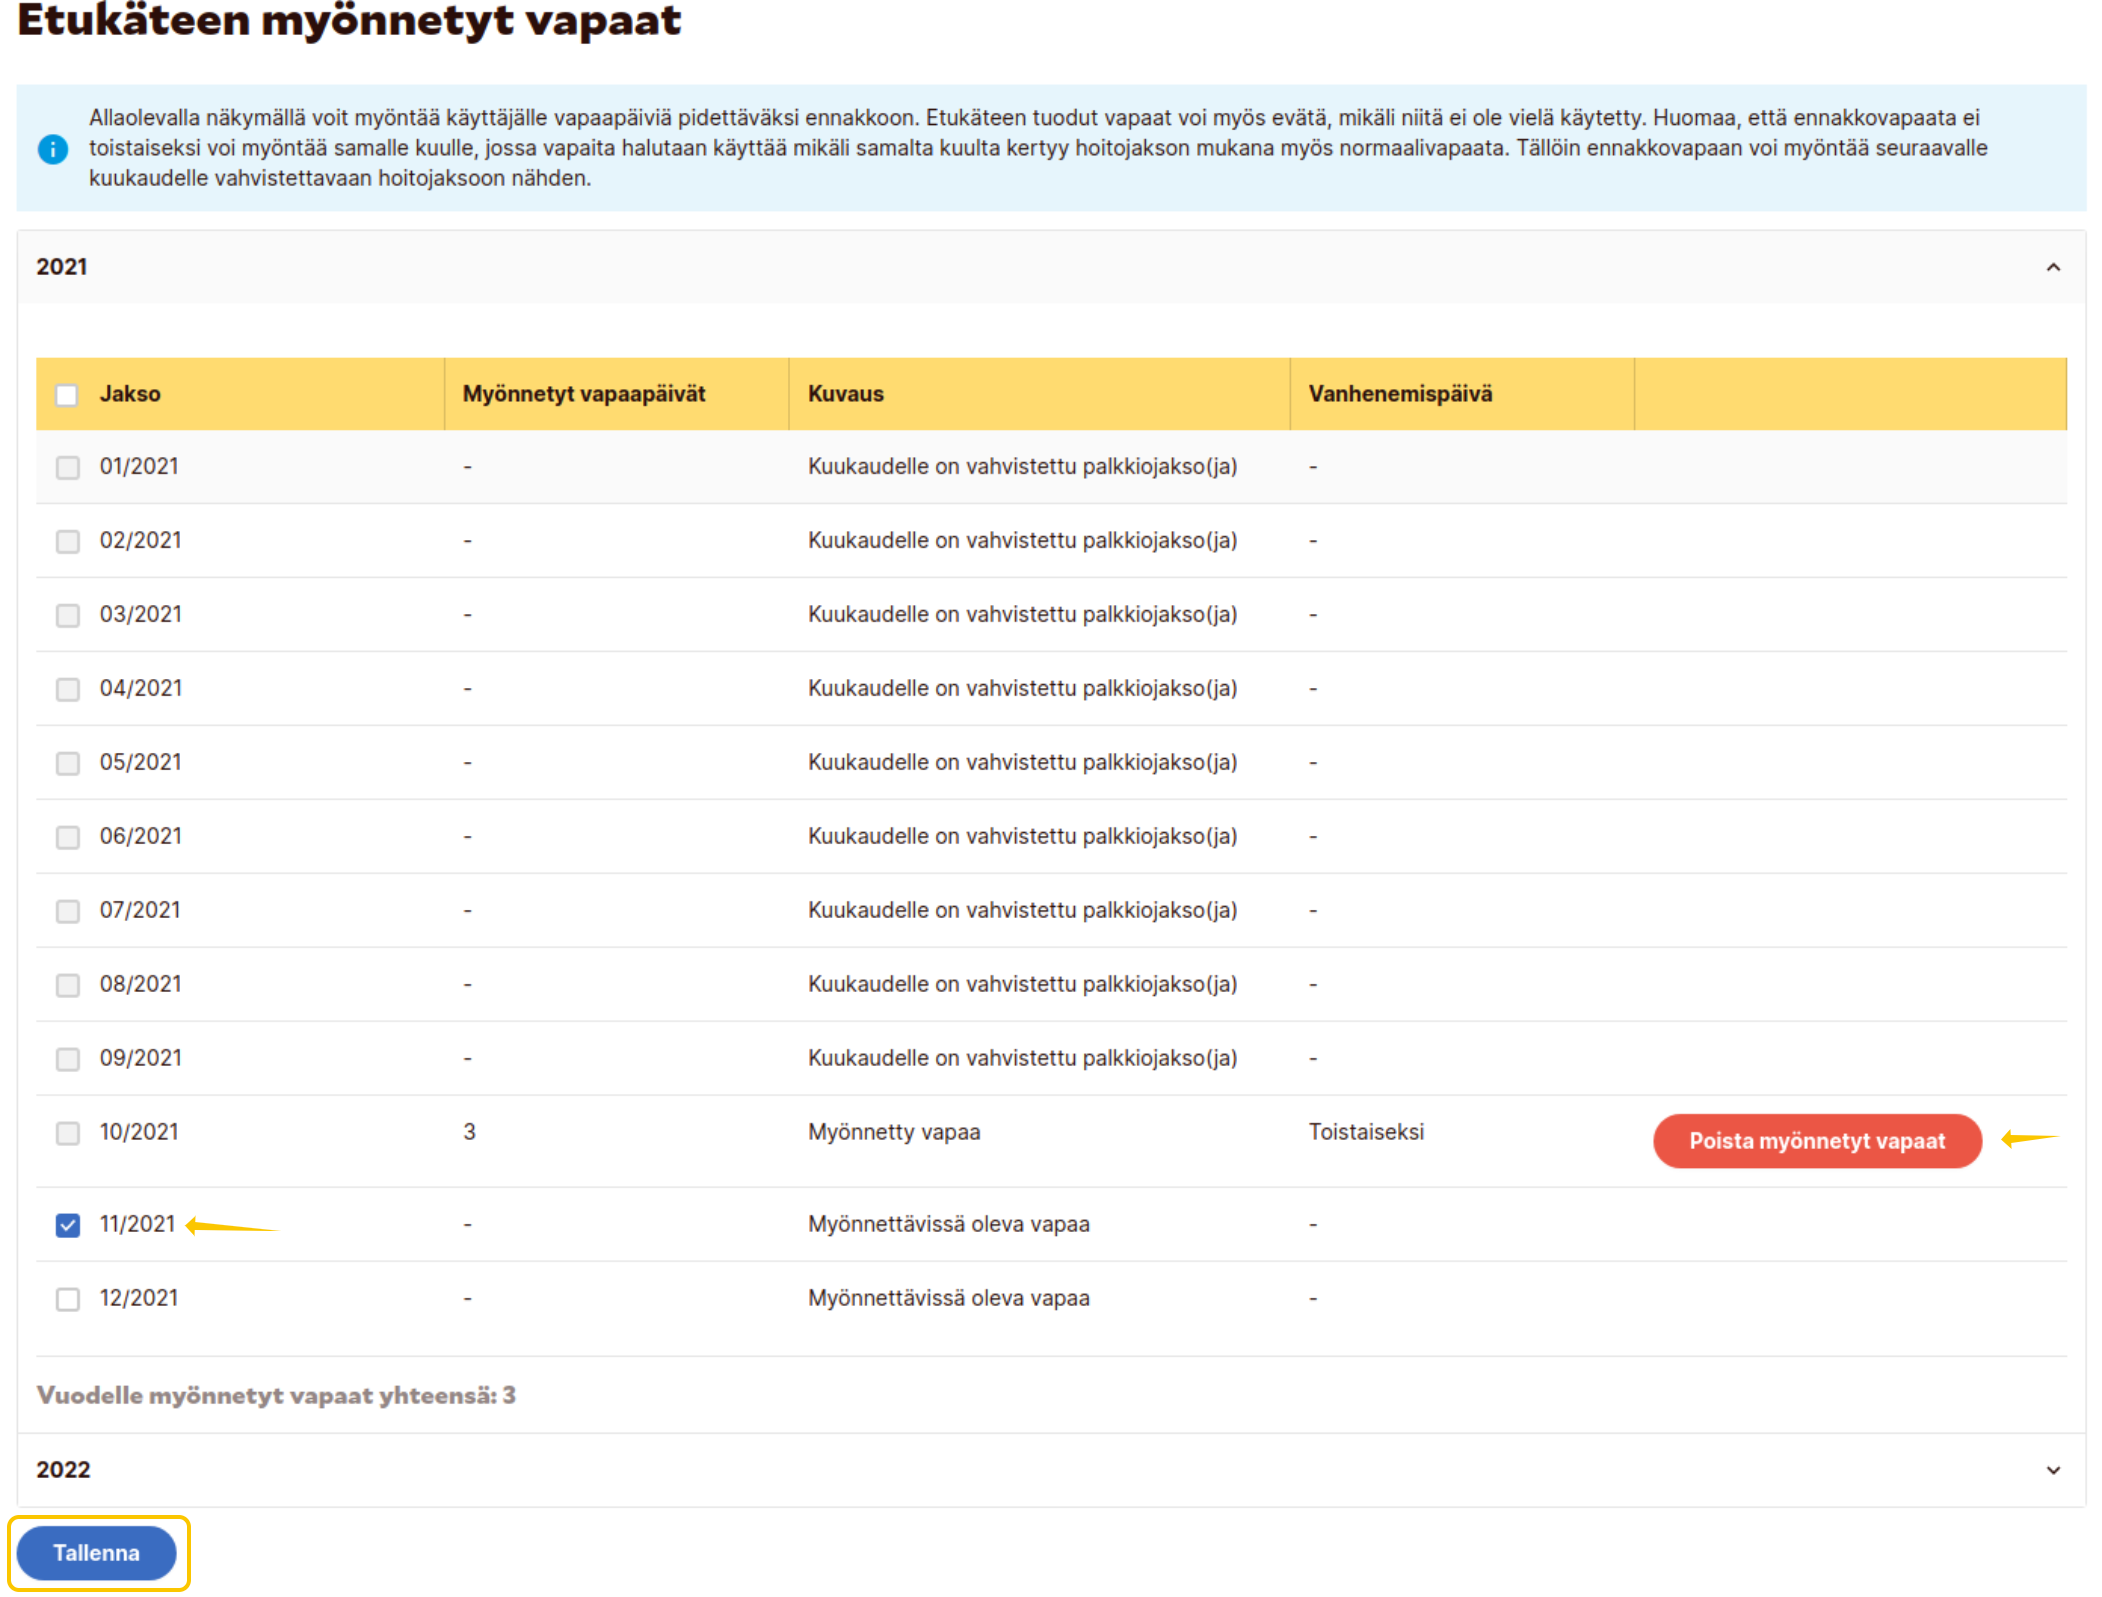Save with the Tallenna button
Image resolution: width=2102 pixels, height=1597 pixels.
tap(97, 1552)
